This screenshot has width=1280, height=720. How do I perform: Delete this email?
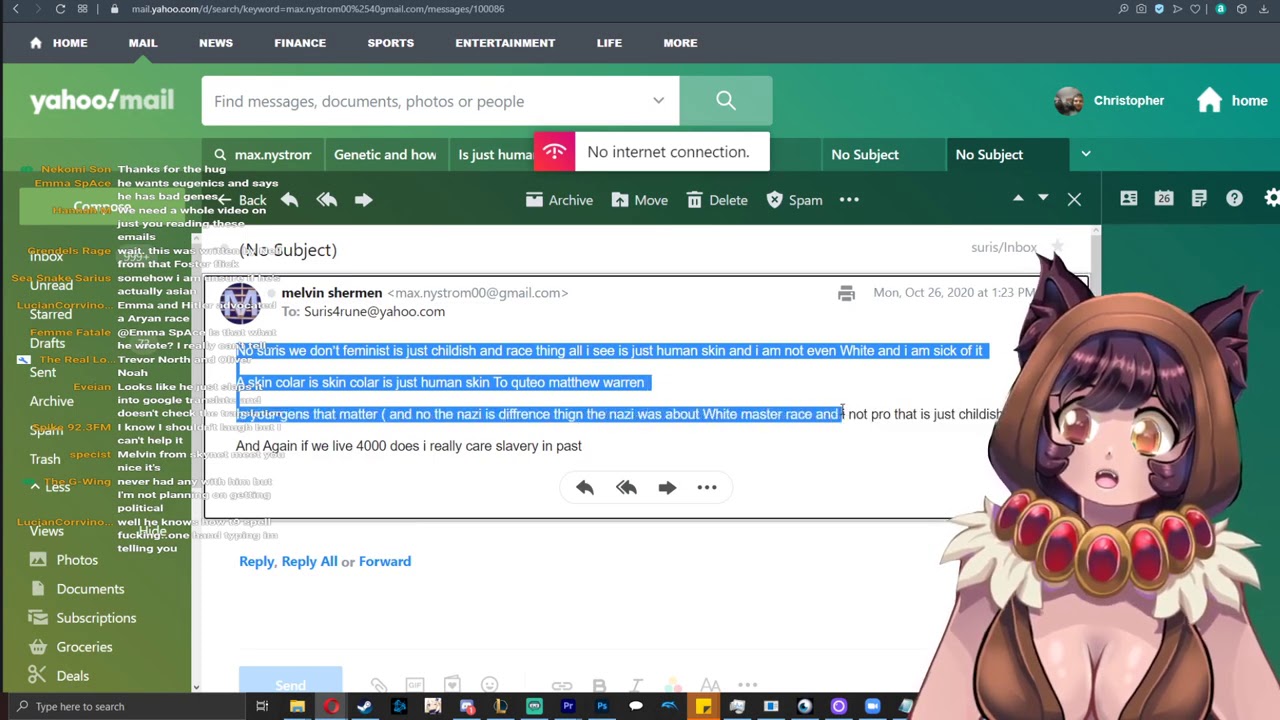click(x=717, y=200)
